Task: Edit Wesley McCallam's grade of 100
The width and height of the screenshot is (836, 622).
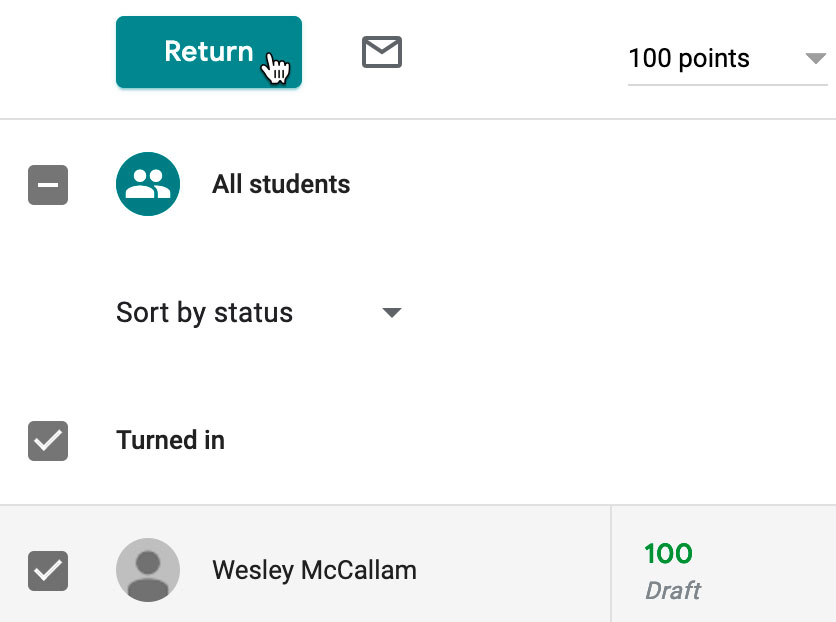Action: pos(668,554)
